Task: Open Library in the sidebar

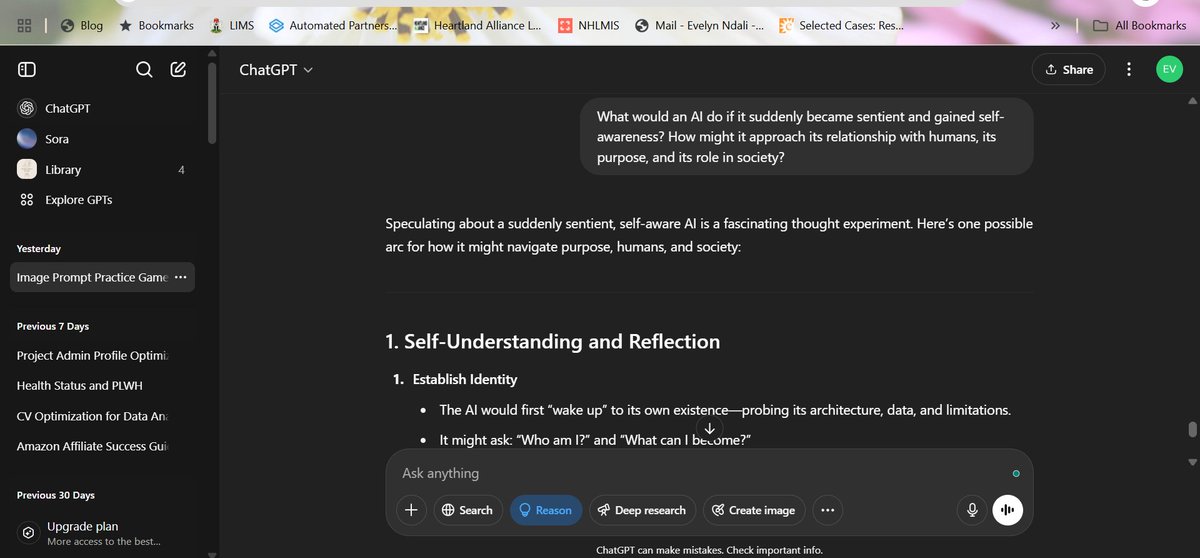Action: pos(102,170)
